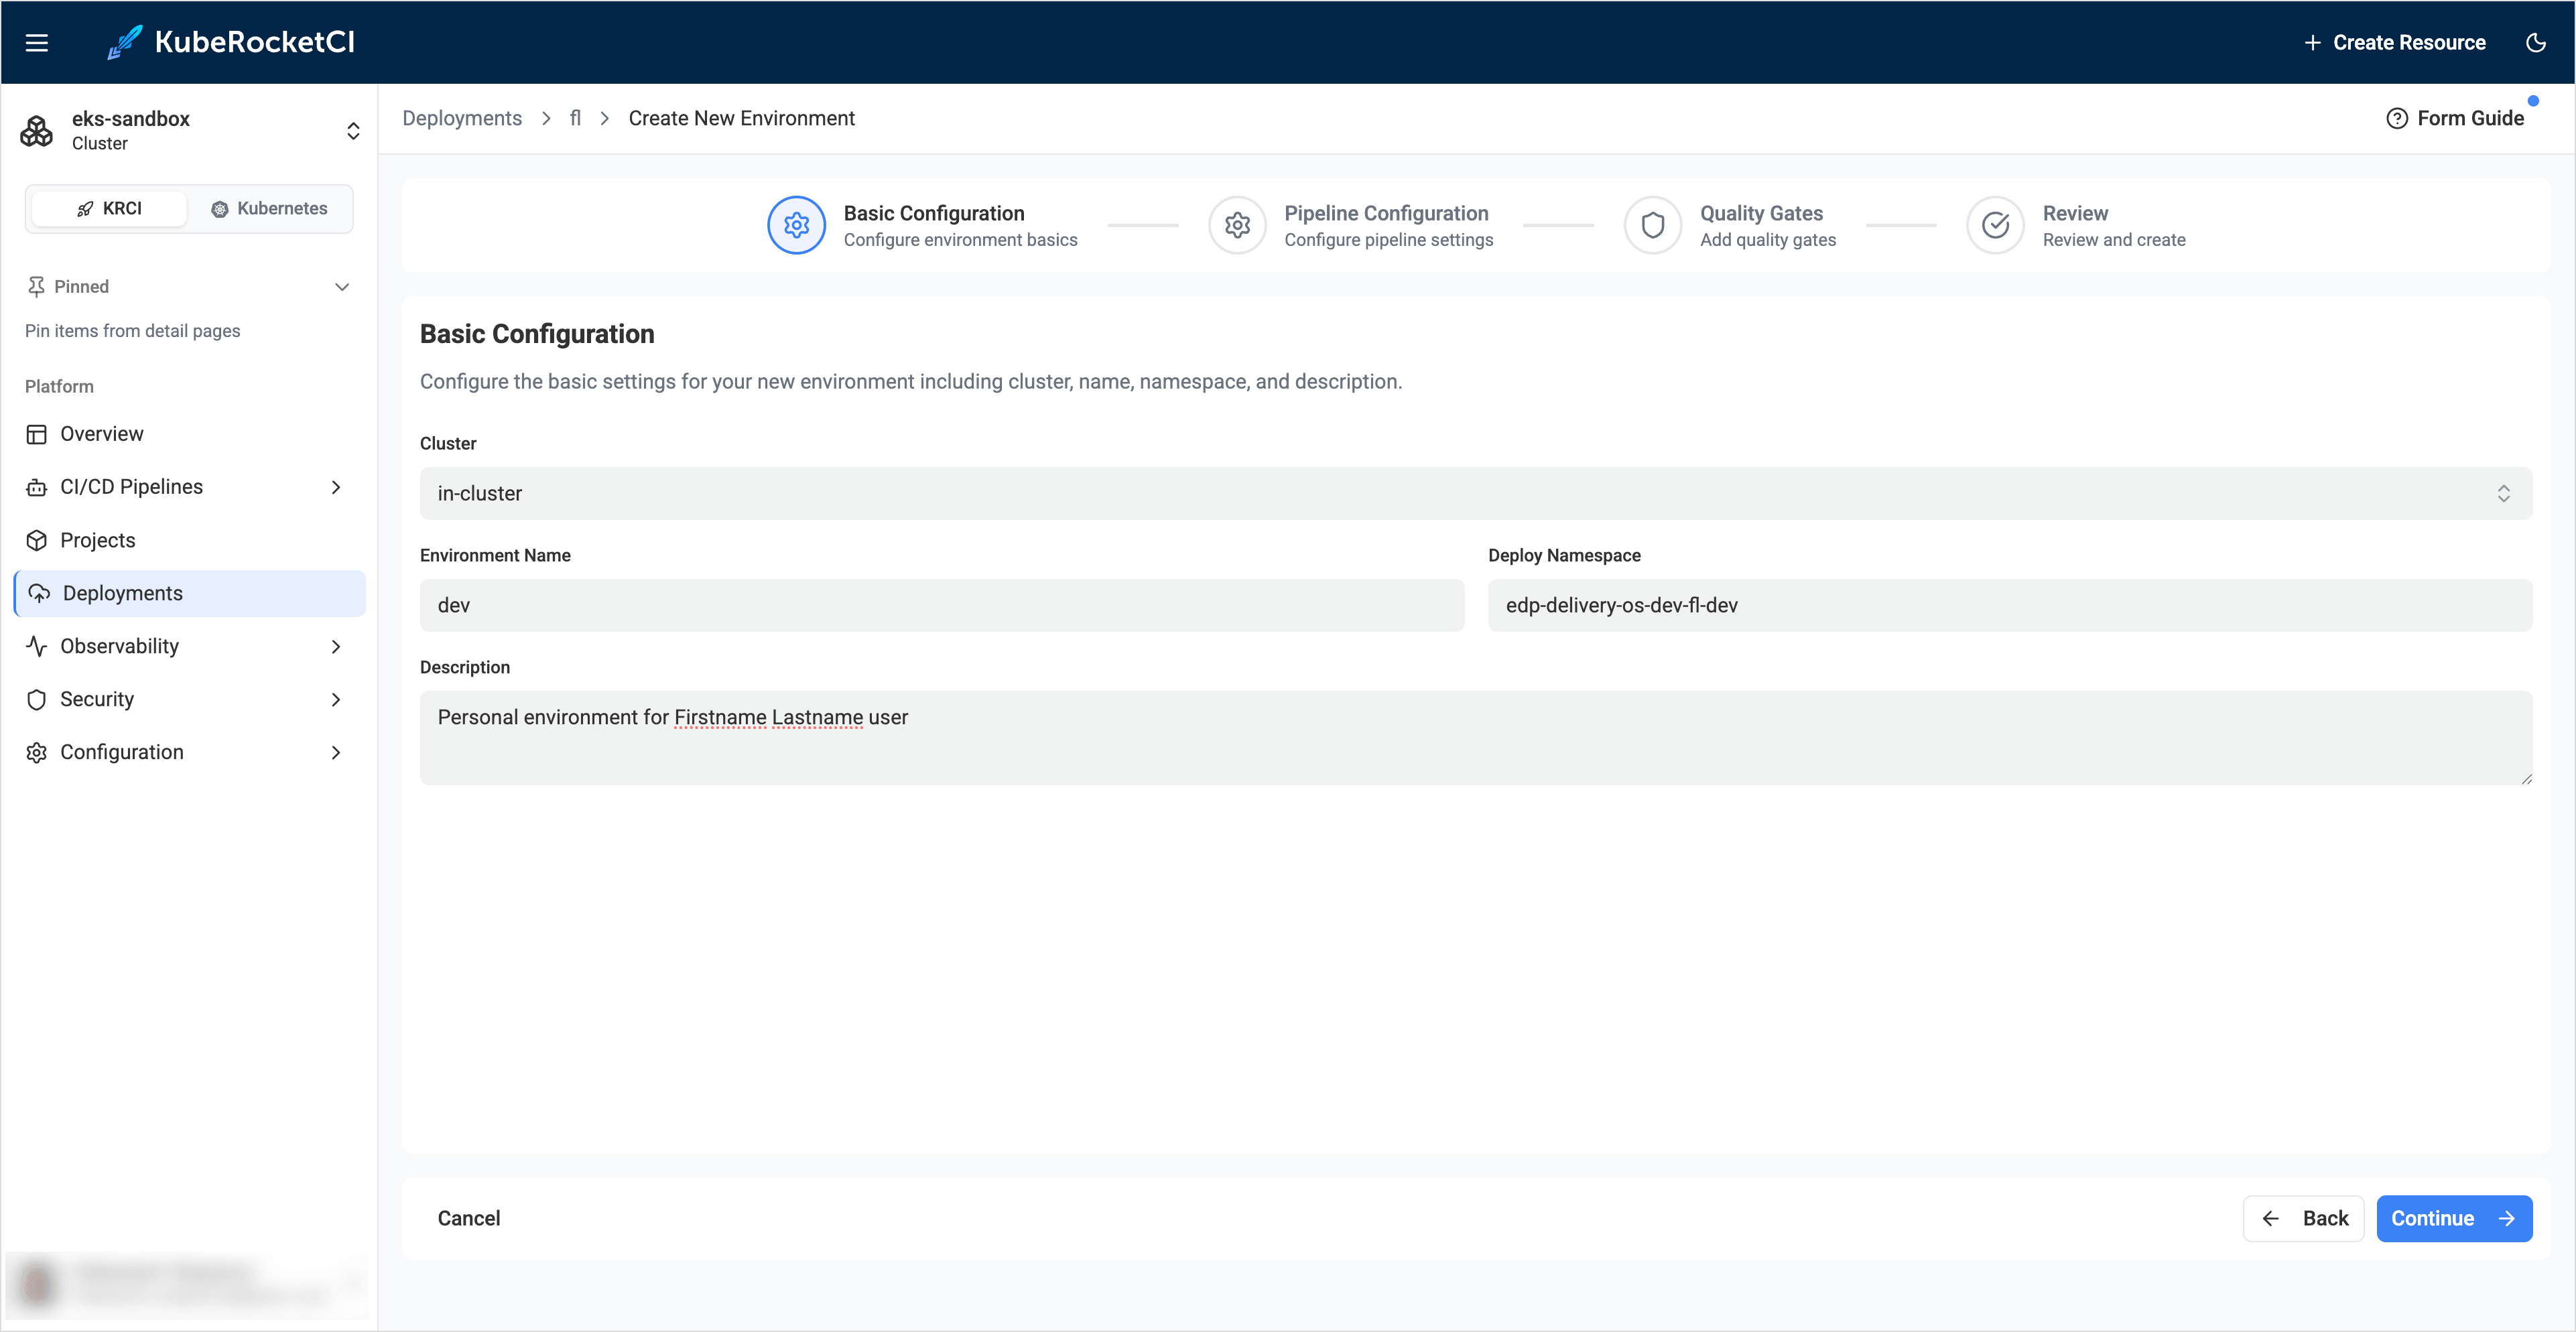Open the Form Guide help
Screen dimensions: 2576x1332
(x=2455, y=118)
